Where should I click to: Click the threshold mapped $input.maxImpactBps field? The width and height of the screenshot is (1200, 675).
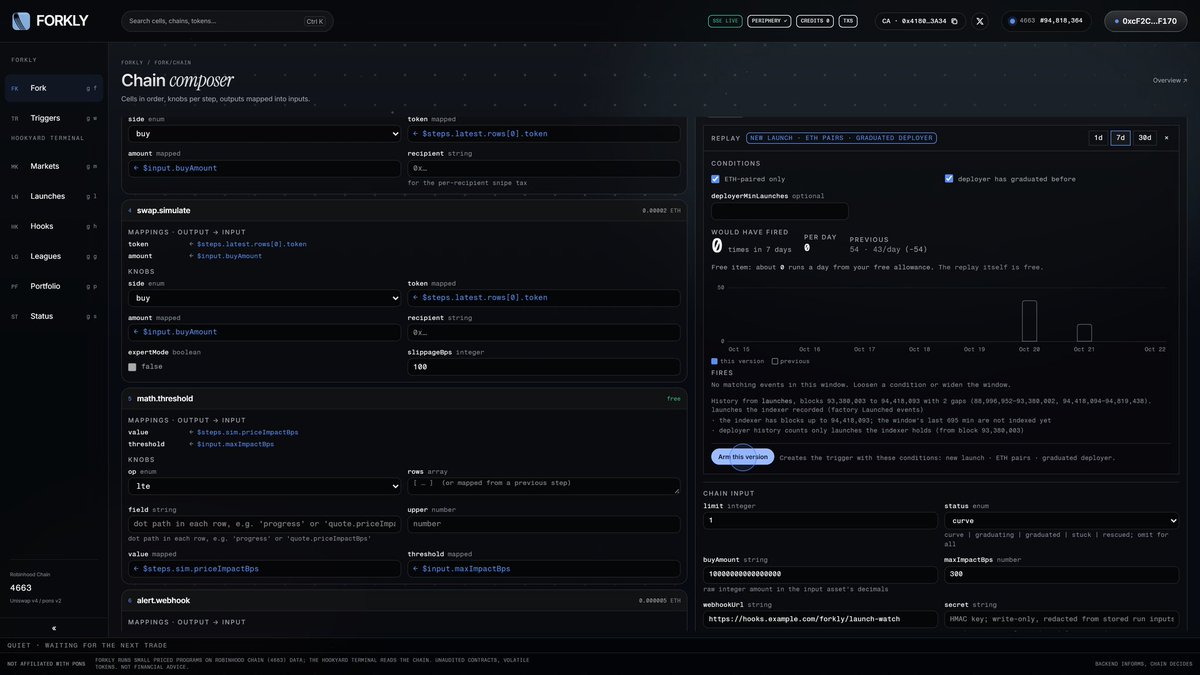[x=543, y=569]
